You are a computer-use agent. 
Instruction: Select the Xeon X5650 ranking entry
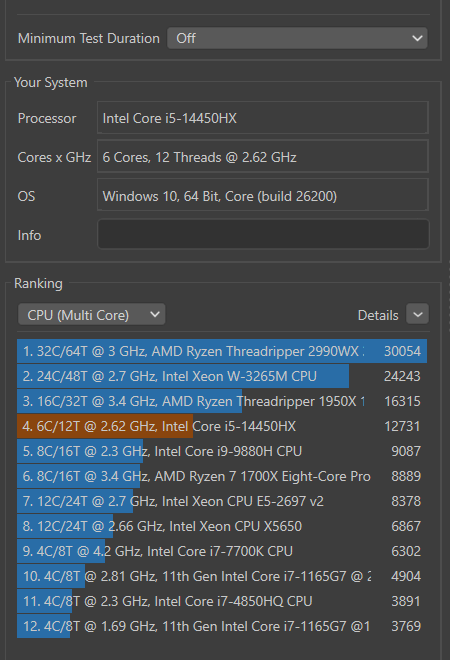pyautogui.click(x=222, y=526)
